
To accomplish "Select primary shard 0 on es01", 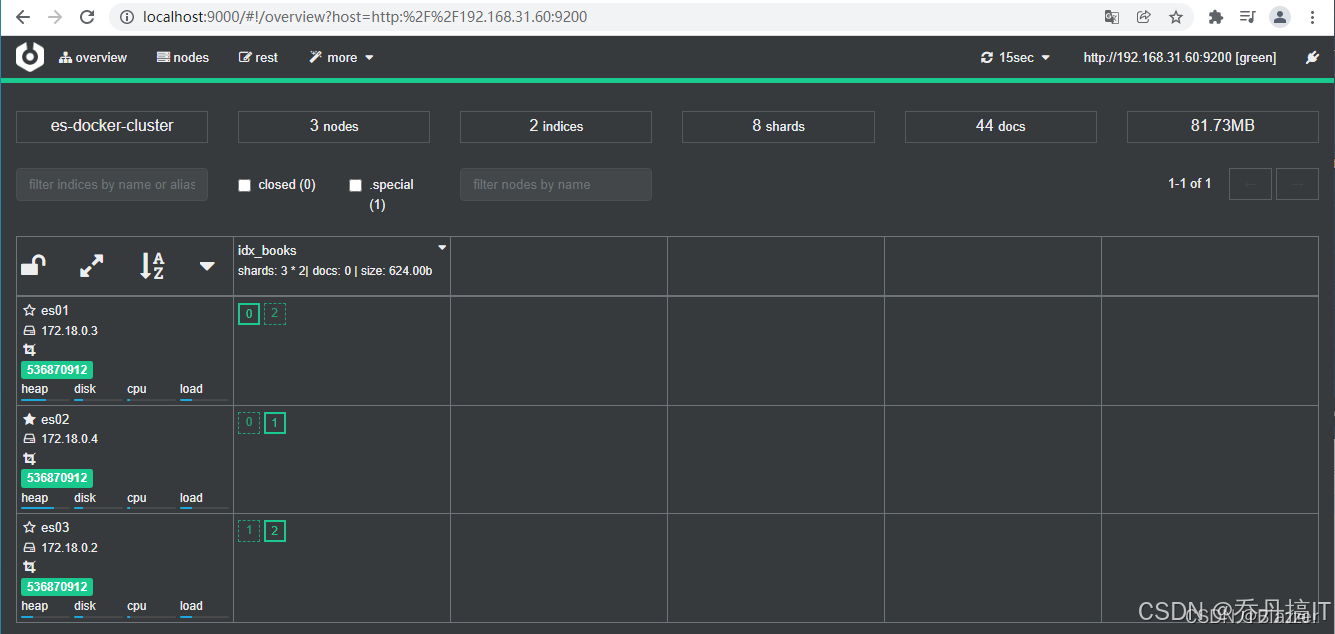I will pos(249,314).
